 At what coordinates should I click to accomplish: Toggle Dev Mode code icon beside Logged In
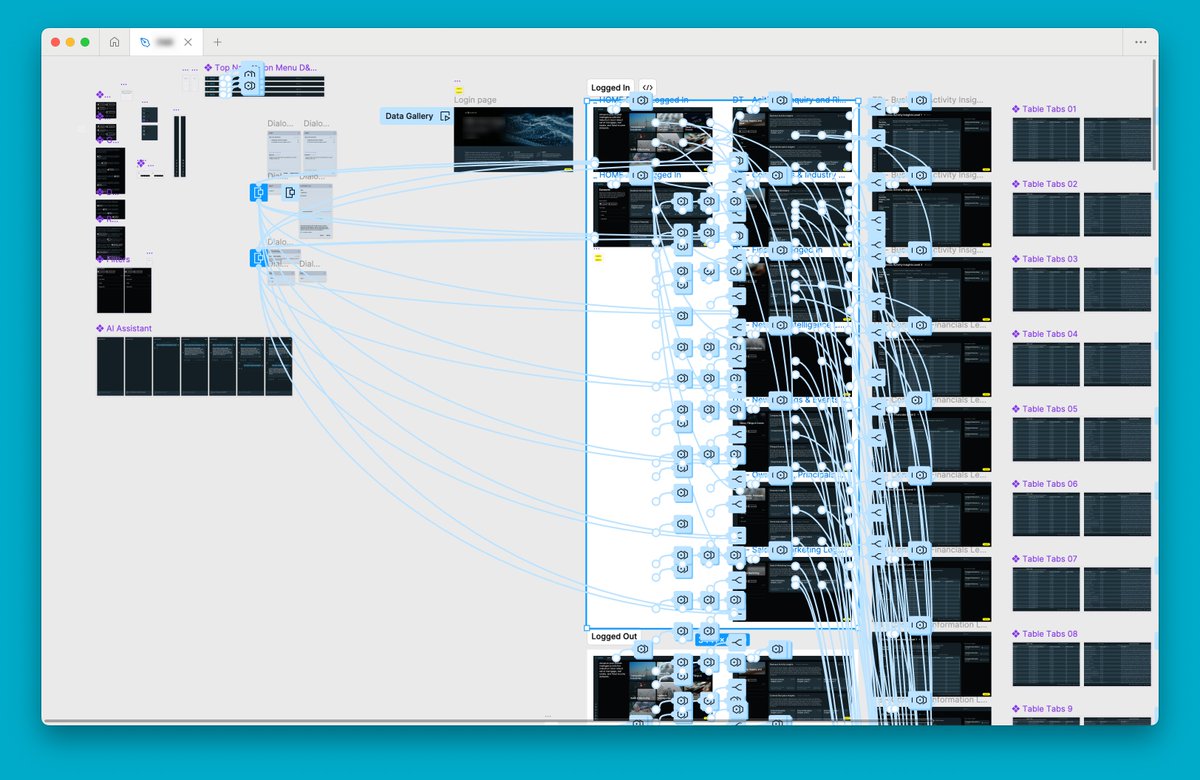tap(647, 88)
